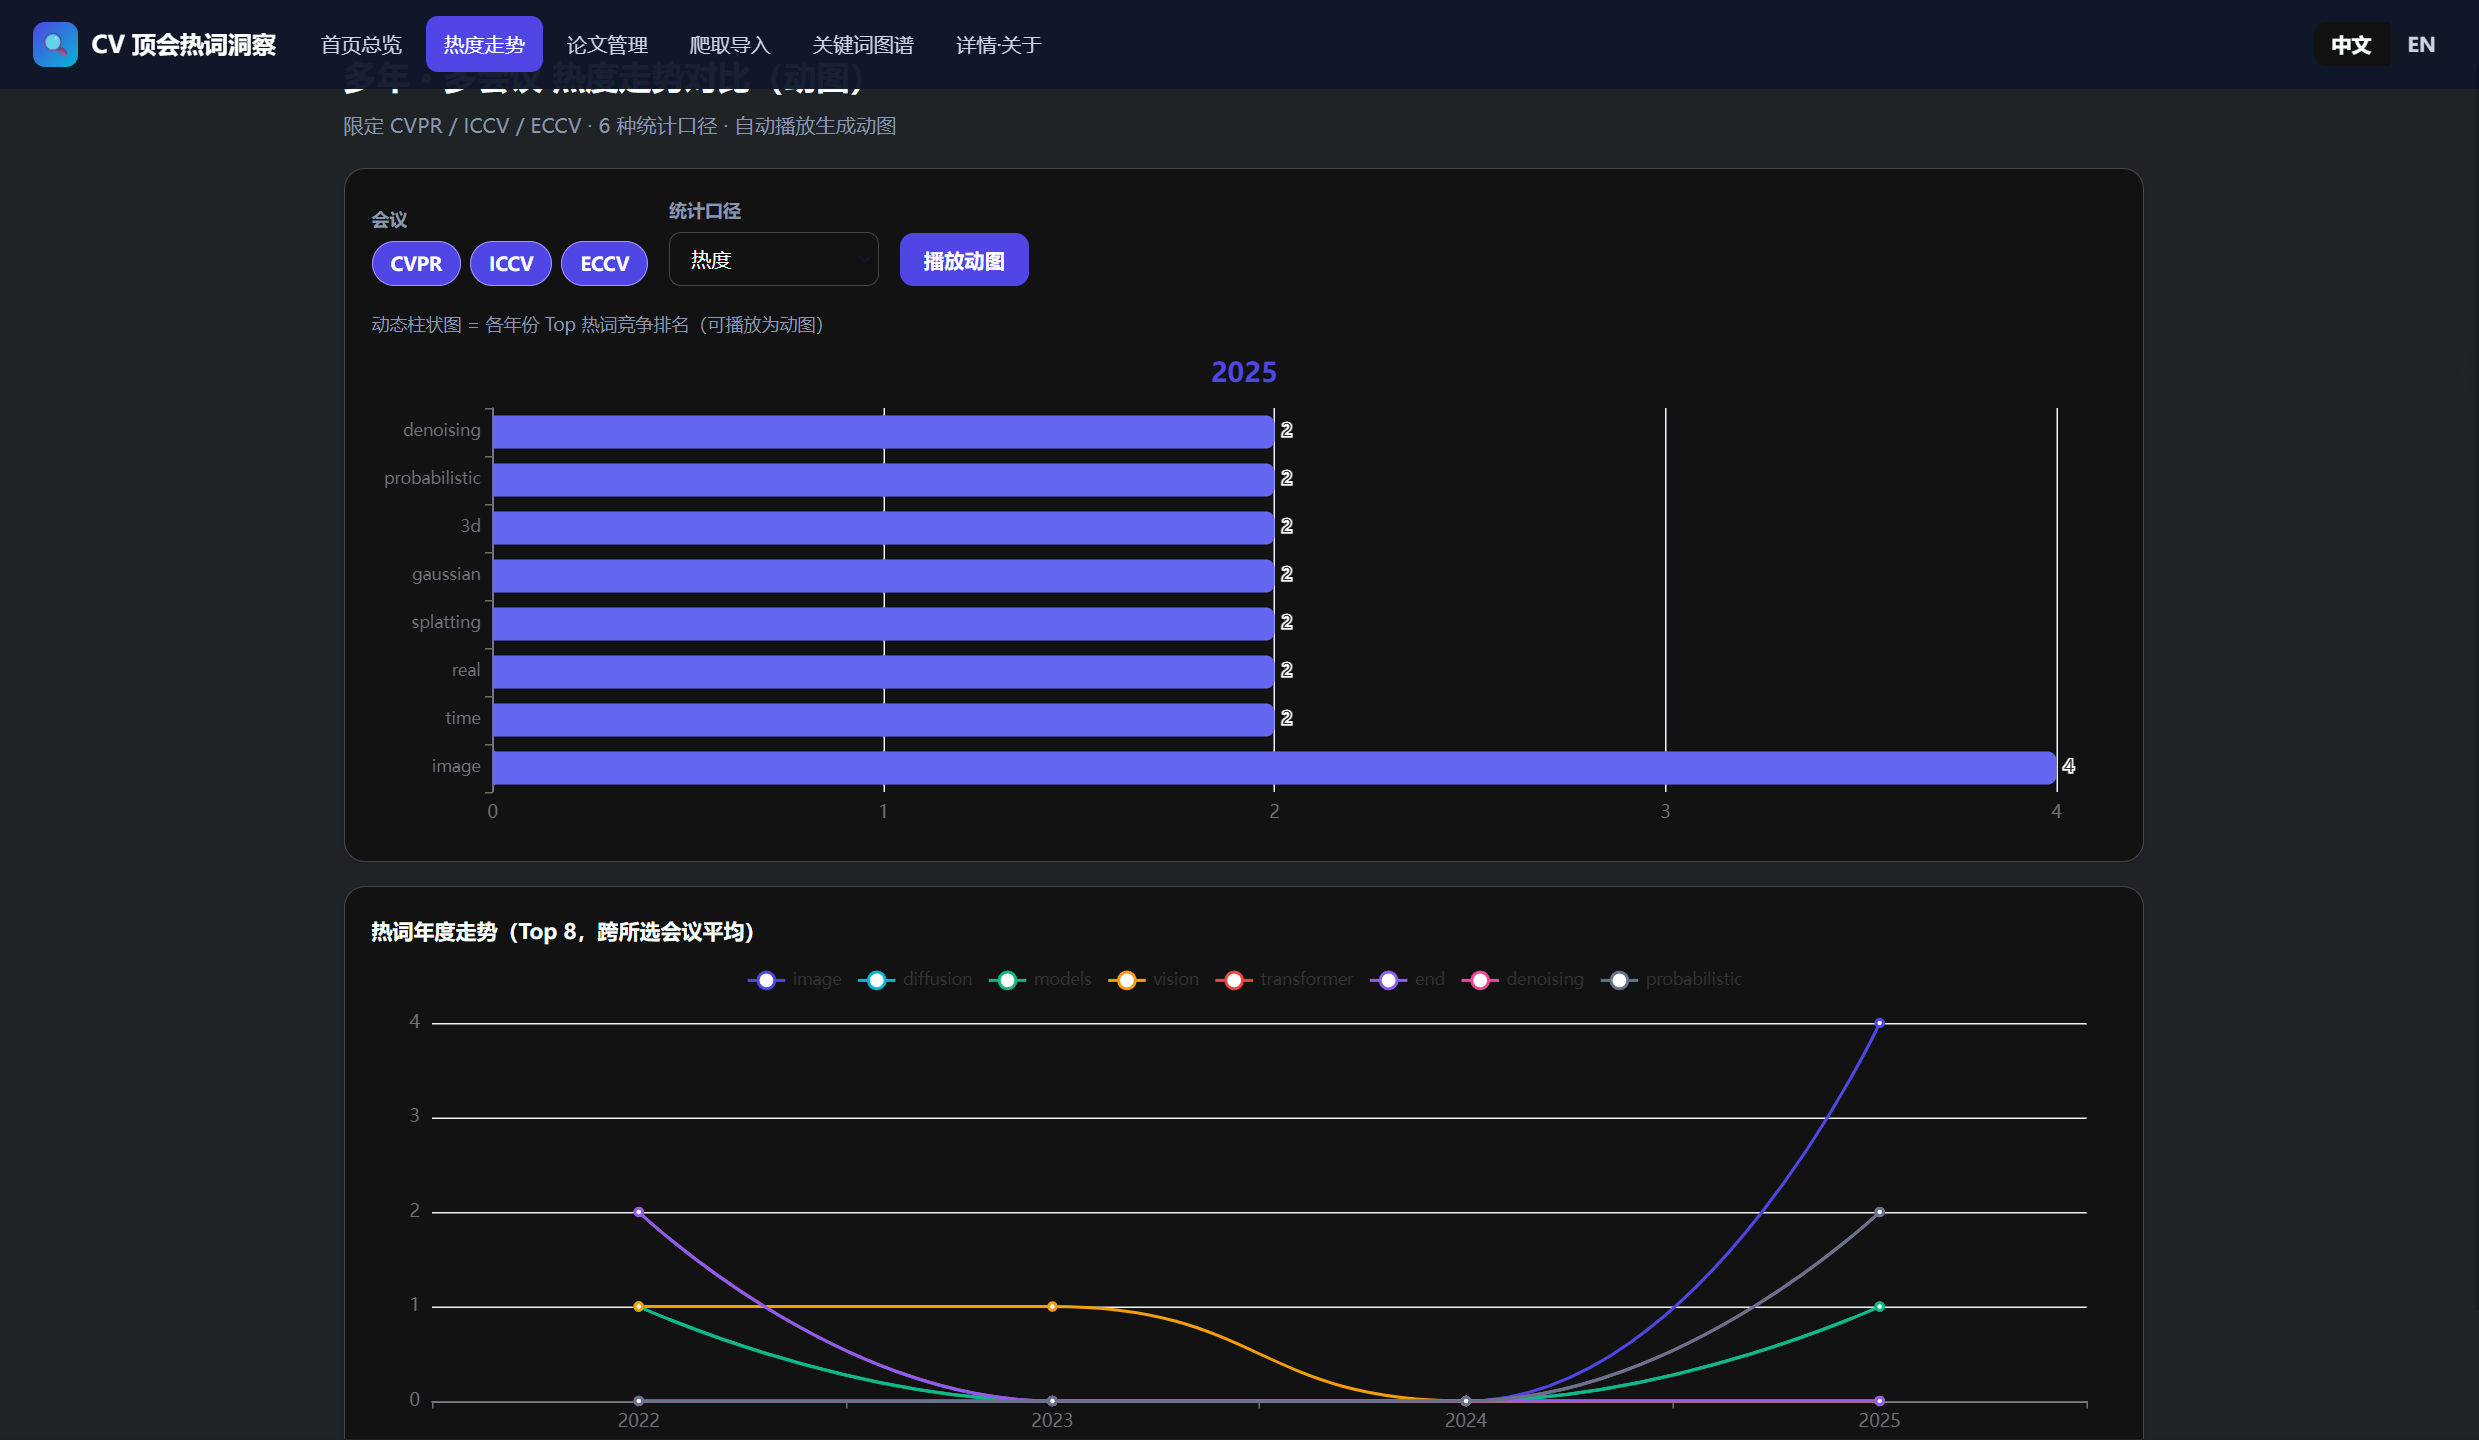Click the image bar in ranking chart

(1274, 767)
